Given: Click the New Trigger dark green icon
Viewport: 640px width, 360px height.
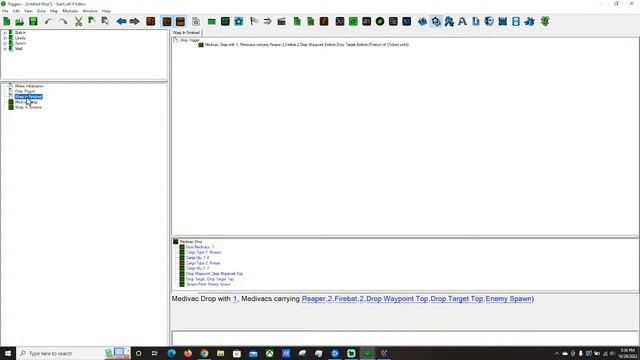Looking at the screenshot, I should (225, 21).
